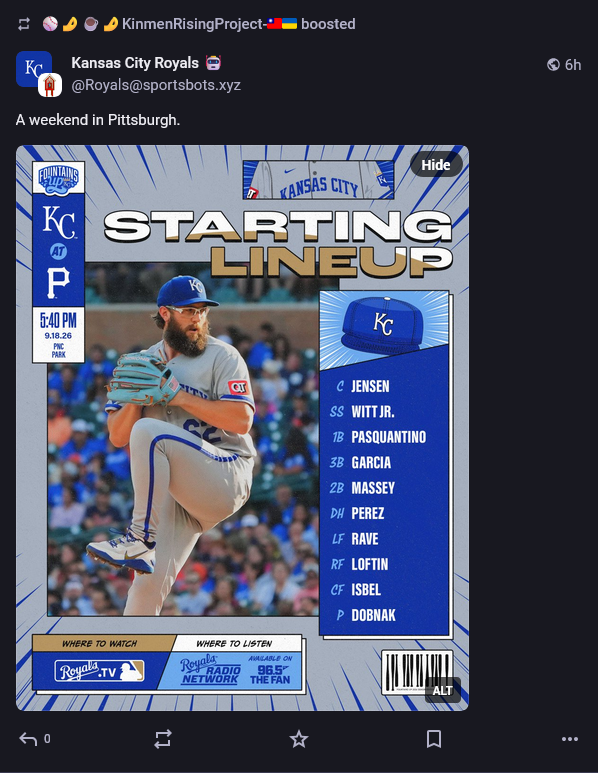Viewport: 598px width, 773px height.
Task: Open the Kansas City Royals display name
Action: click(135, 63)
